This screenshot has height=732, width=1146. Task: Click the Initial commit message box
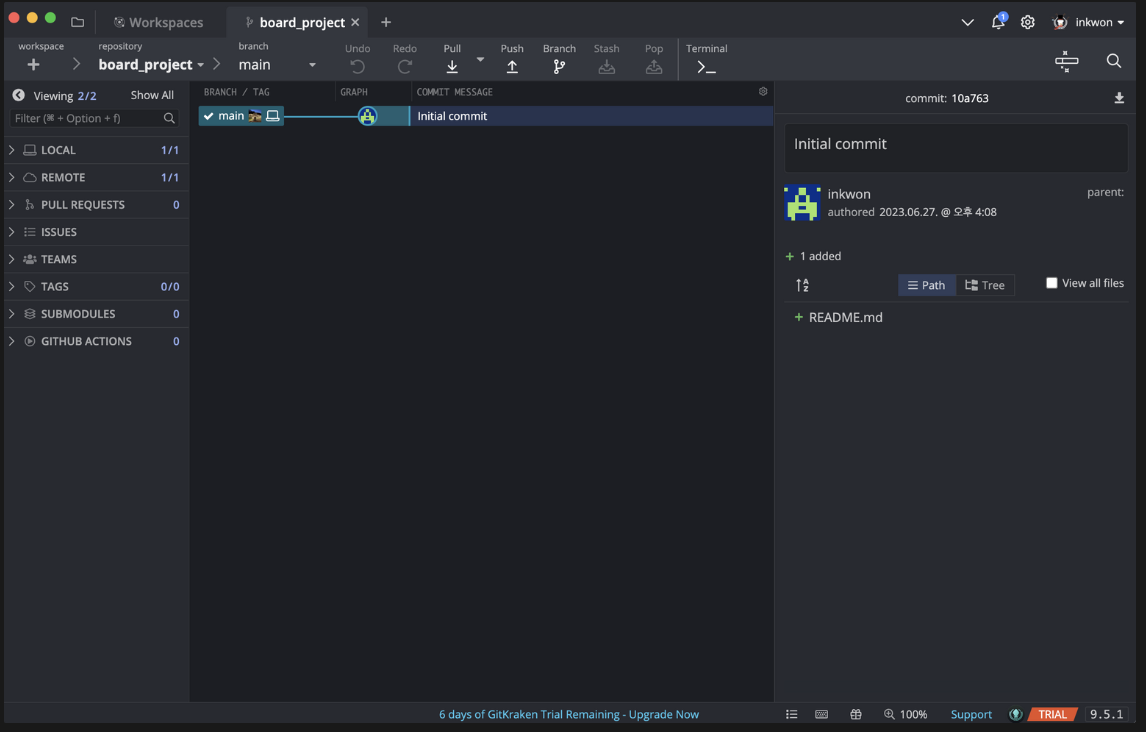point(956,148)
